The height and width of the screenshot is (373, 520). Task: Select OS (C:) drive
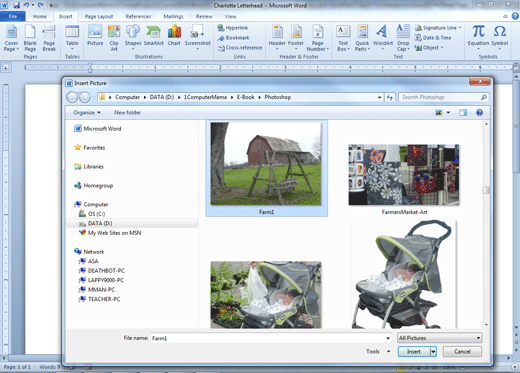tap(92, 214)
